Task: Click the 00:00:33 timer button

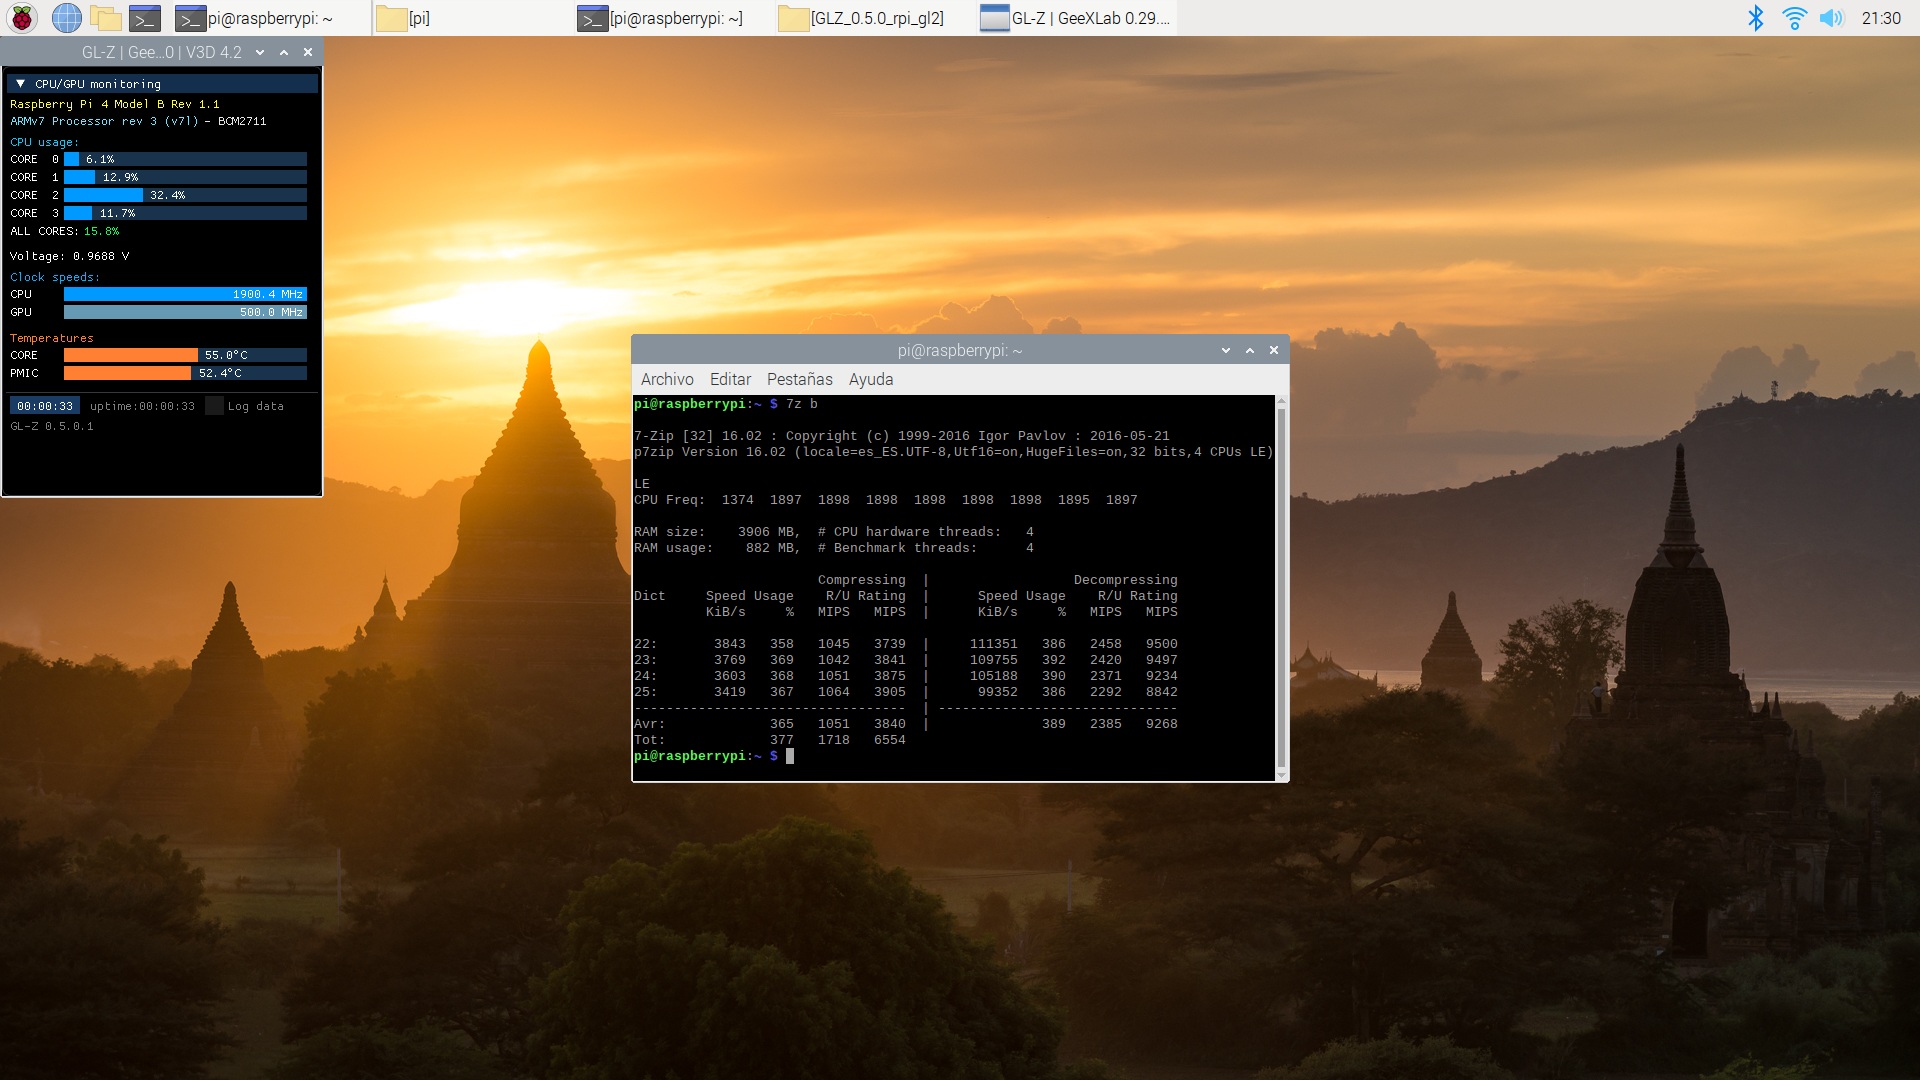Action: coord(45,406)
